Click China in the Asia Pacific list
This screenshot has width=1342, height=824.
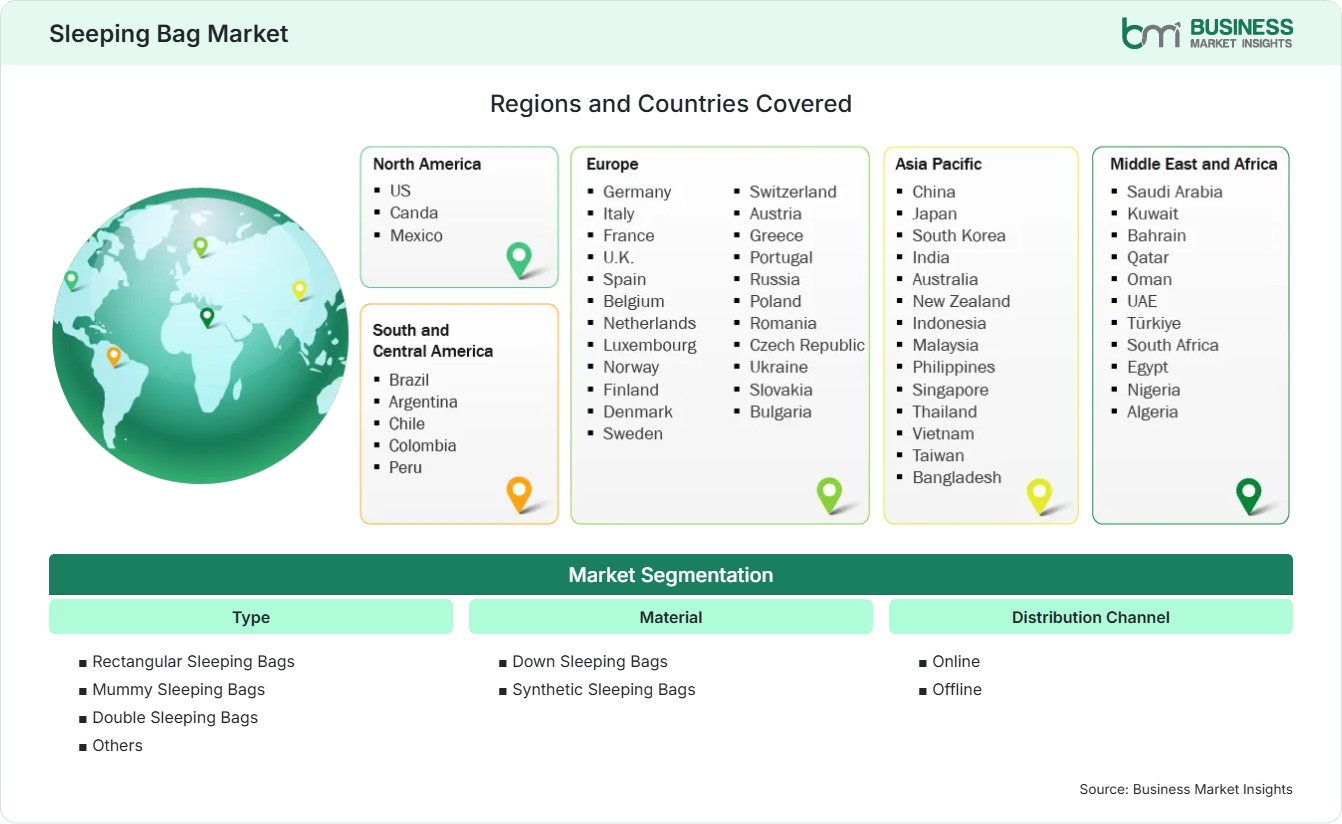pos(934,192)
